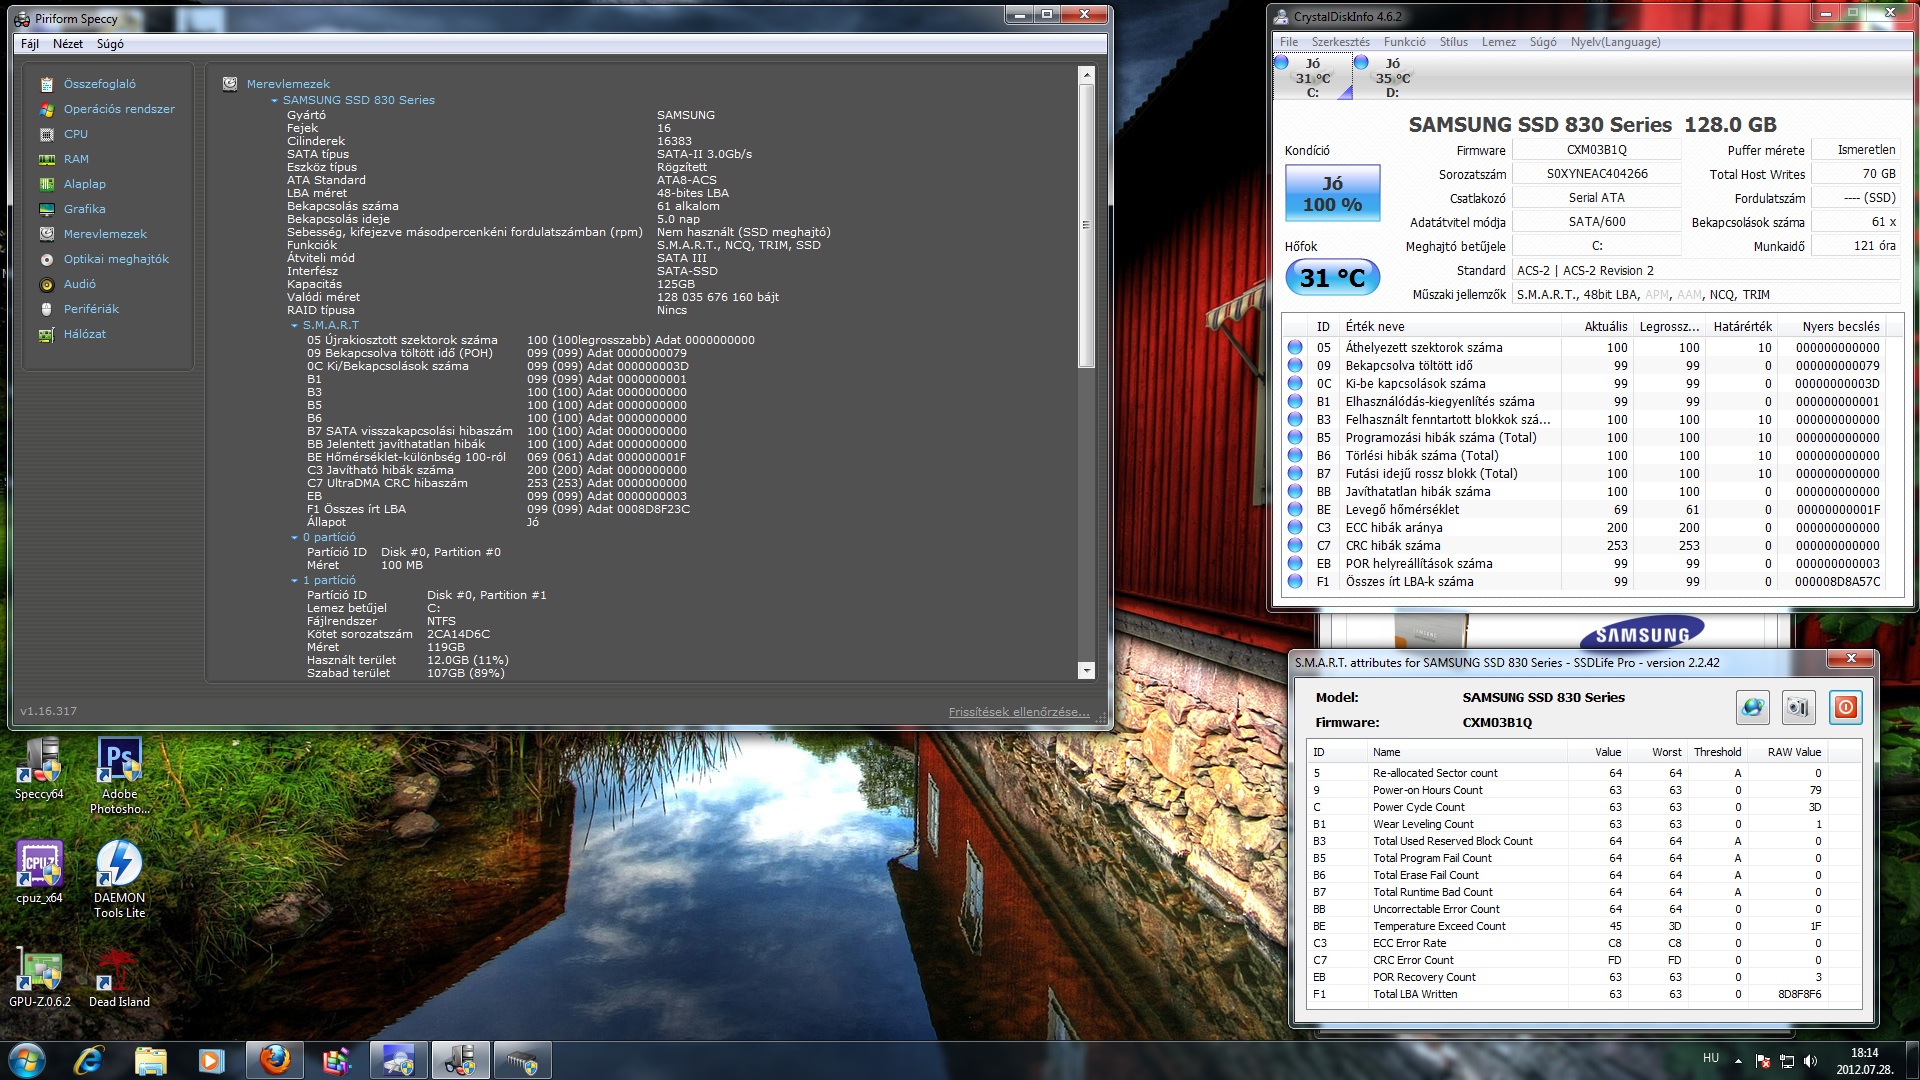Screen dimensions: 1920x1080
Task: Select Operációs rendszer in Speccy sidebar
Action: click(119, 109)
